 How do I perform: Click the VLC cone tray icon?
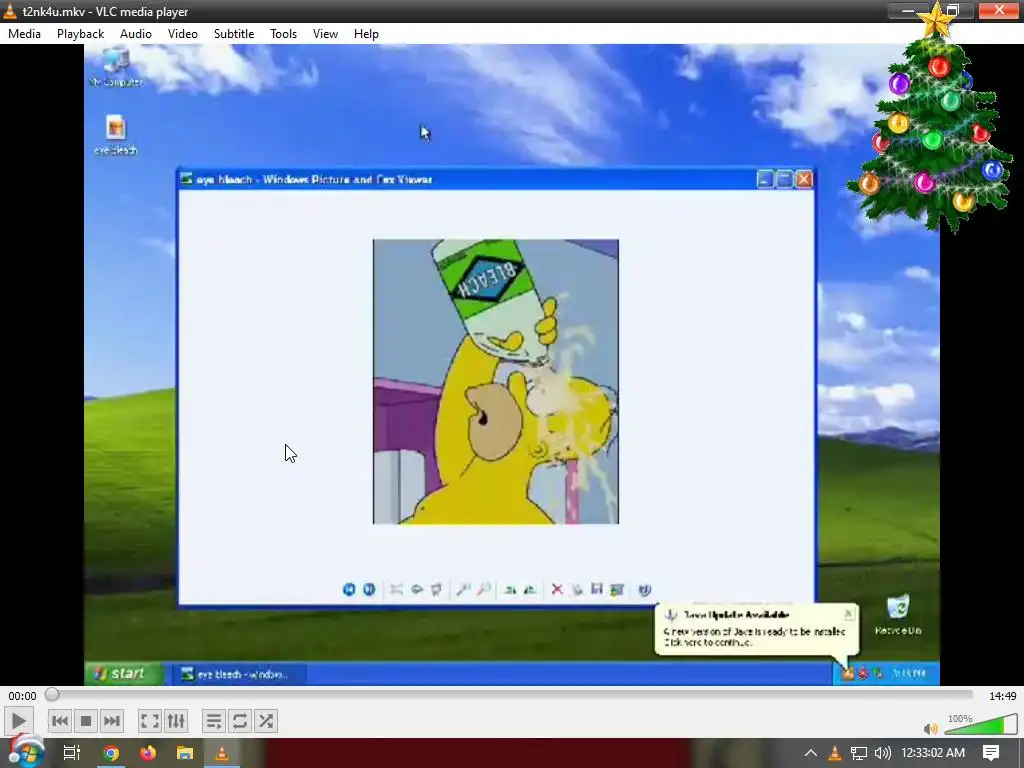pyautogui.click(x=835, y=753)
